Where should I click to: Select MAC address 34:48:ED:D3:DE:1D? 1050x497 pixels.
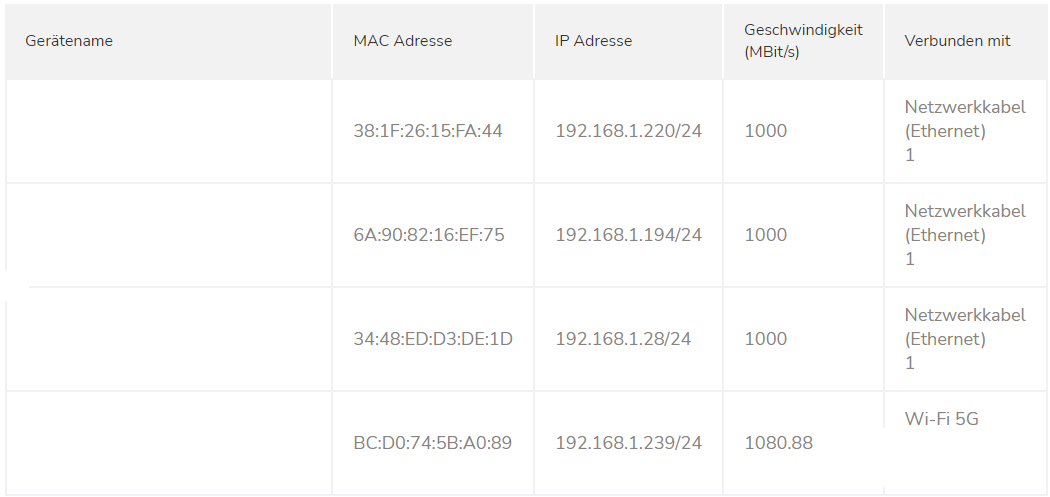(433, 339)
